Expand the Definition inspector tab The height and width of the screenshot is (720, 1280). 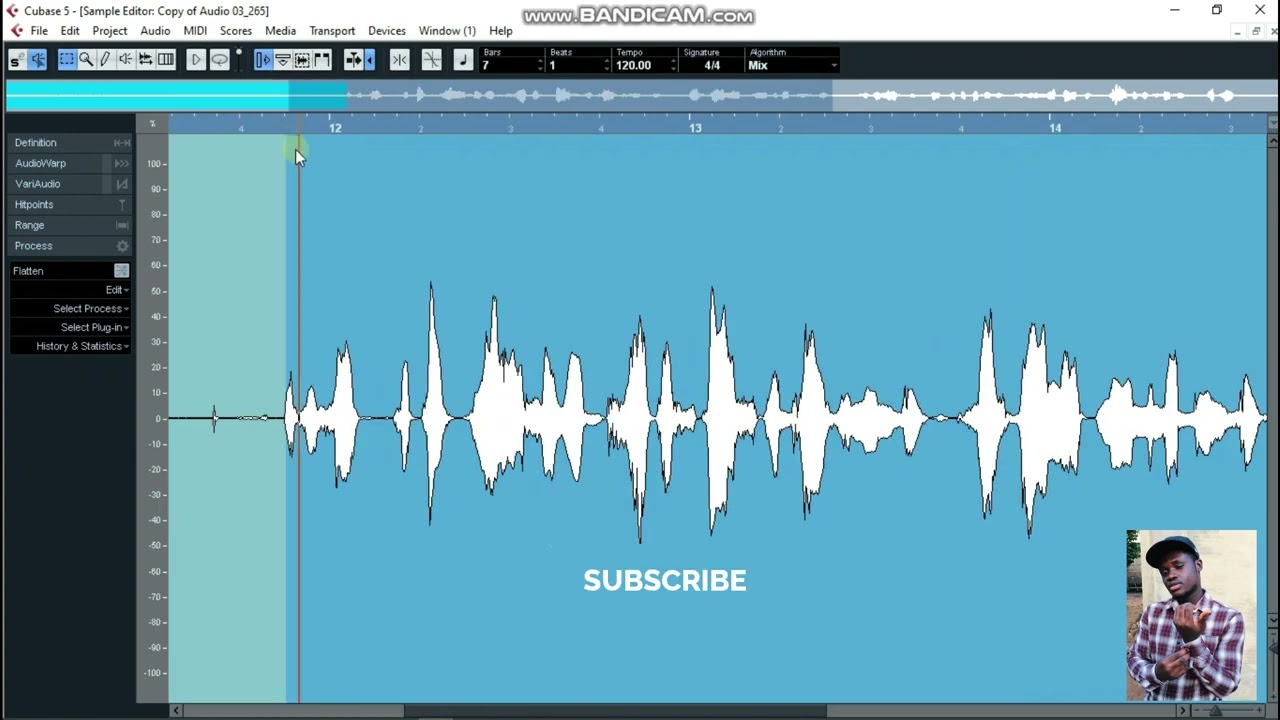(x=70, y=143)
